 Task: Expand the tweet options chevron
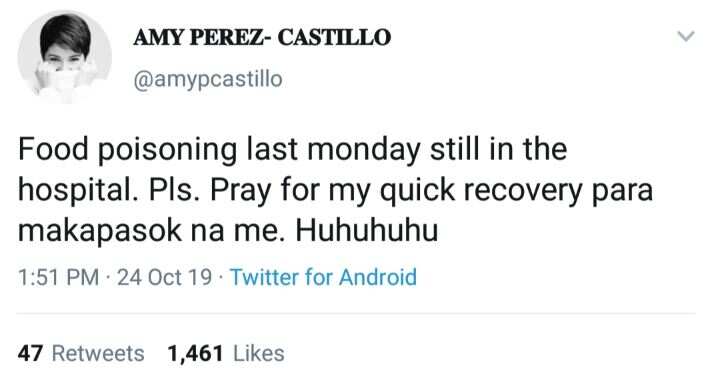pos(686,36)
